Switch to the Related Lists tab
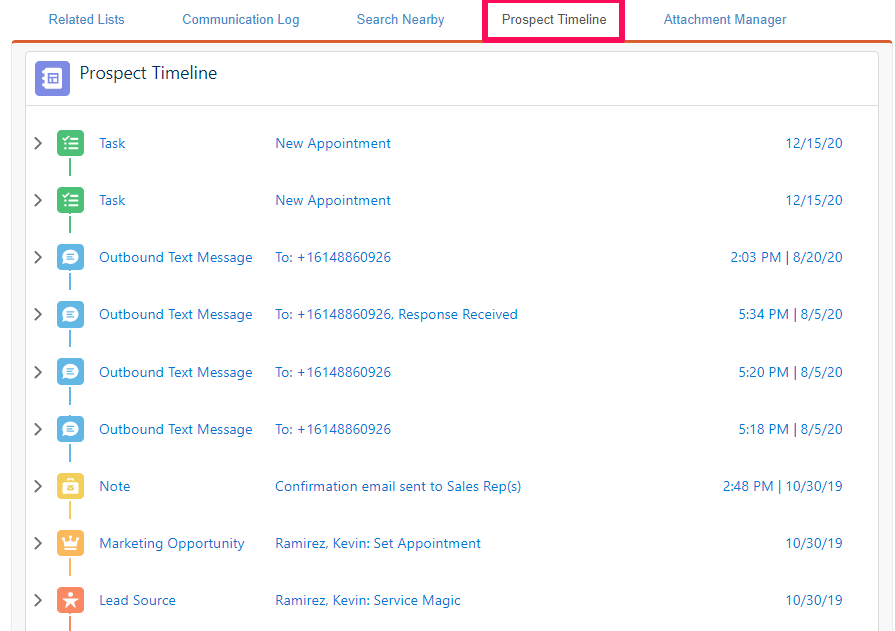Image resolution: width=895 pixels, height=631 pixels. [x=86, y=19]
